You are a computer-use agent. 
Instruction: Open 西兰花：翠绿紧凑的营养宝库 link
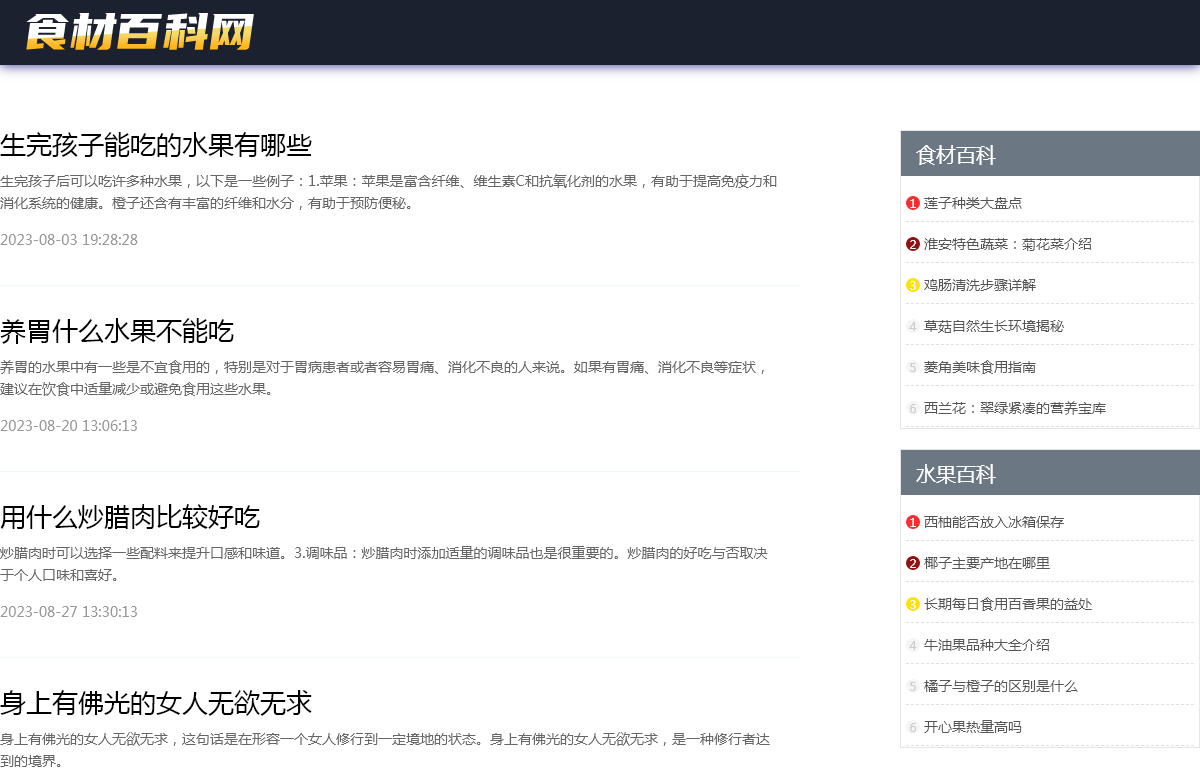click(x=1014, y=408)
